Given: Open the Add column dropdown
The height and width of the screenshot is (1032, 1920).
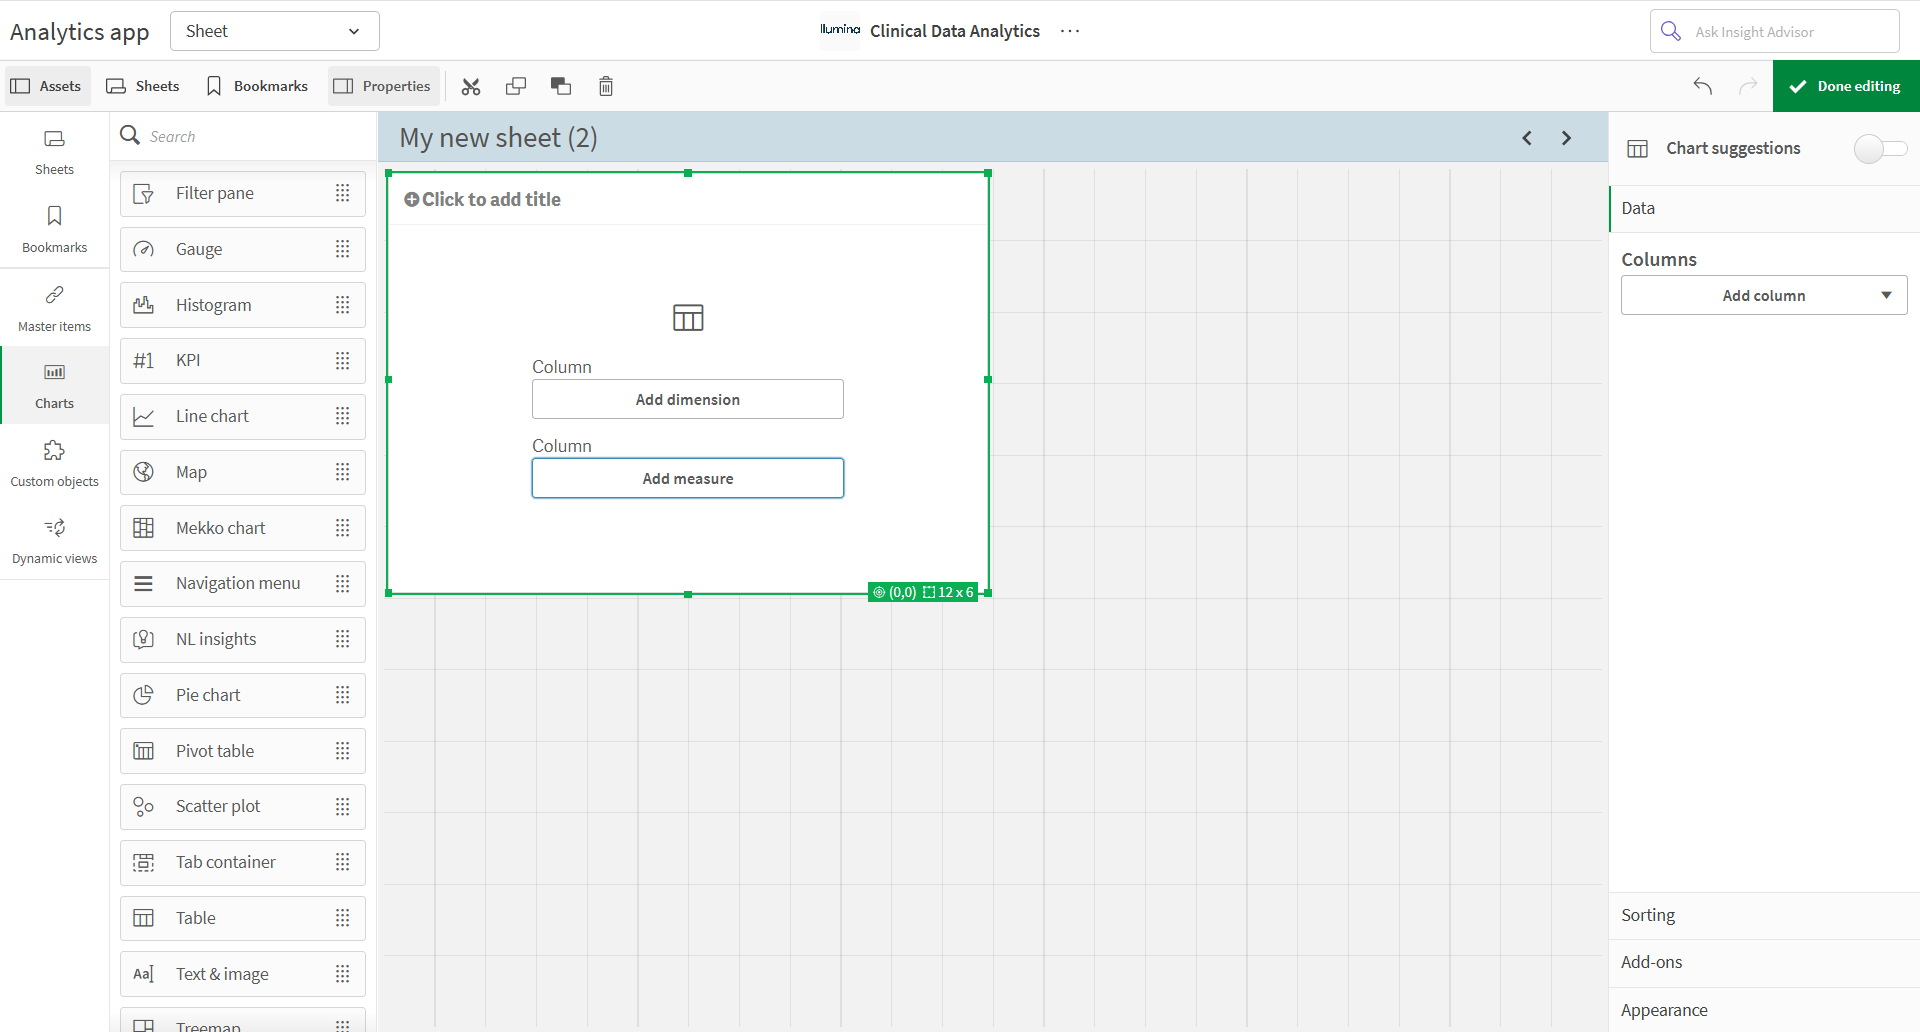Looking at the screenshot, I should [1764, 296].
